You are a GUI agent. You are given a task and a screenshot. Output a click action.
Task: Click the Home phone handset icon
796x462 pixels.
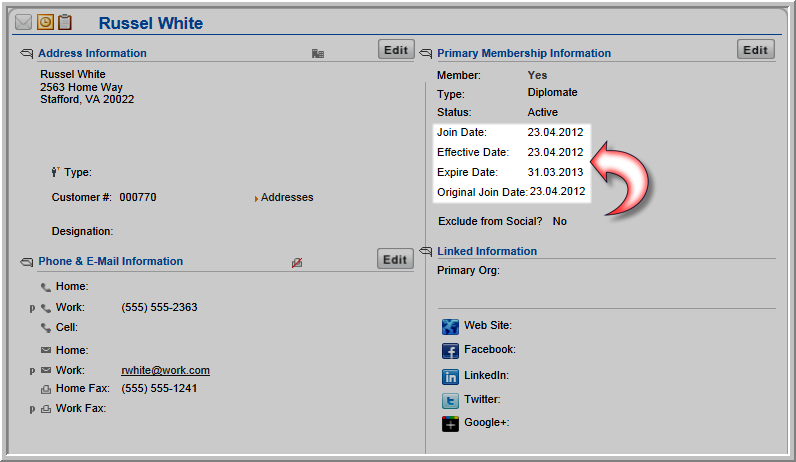click(46, 287)
